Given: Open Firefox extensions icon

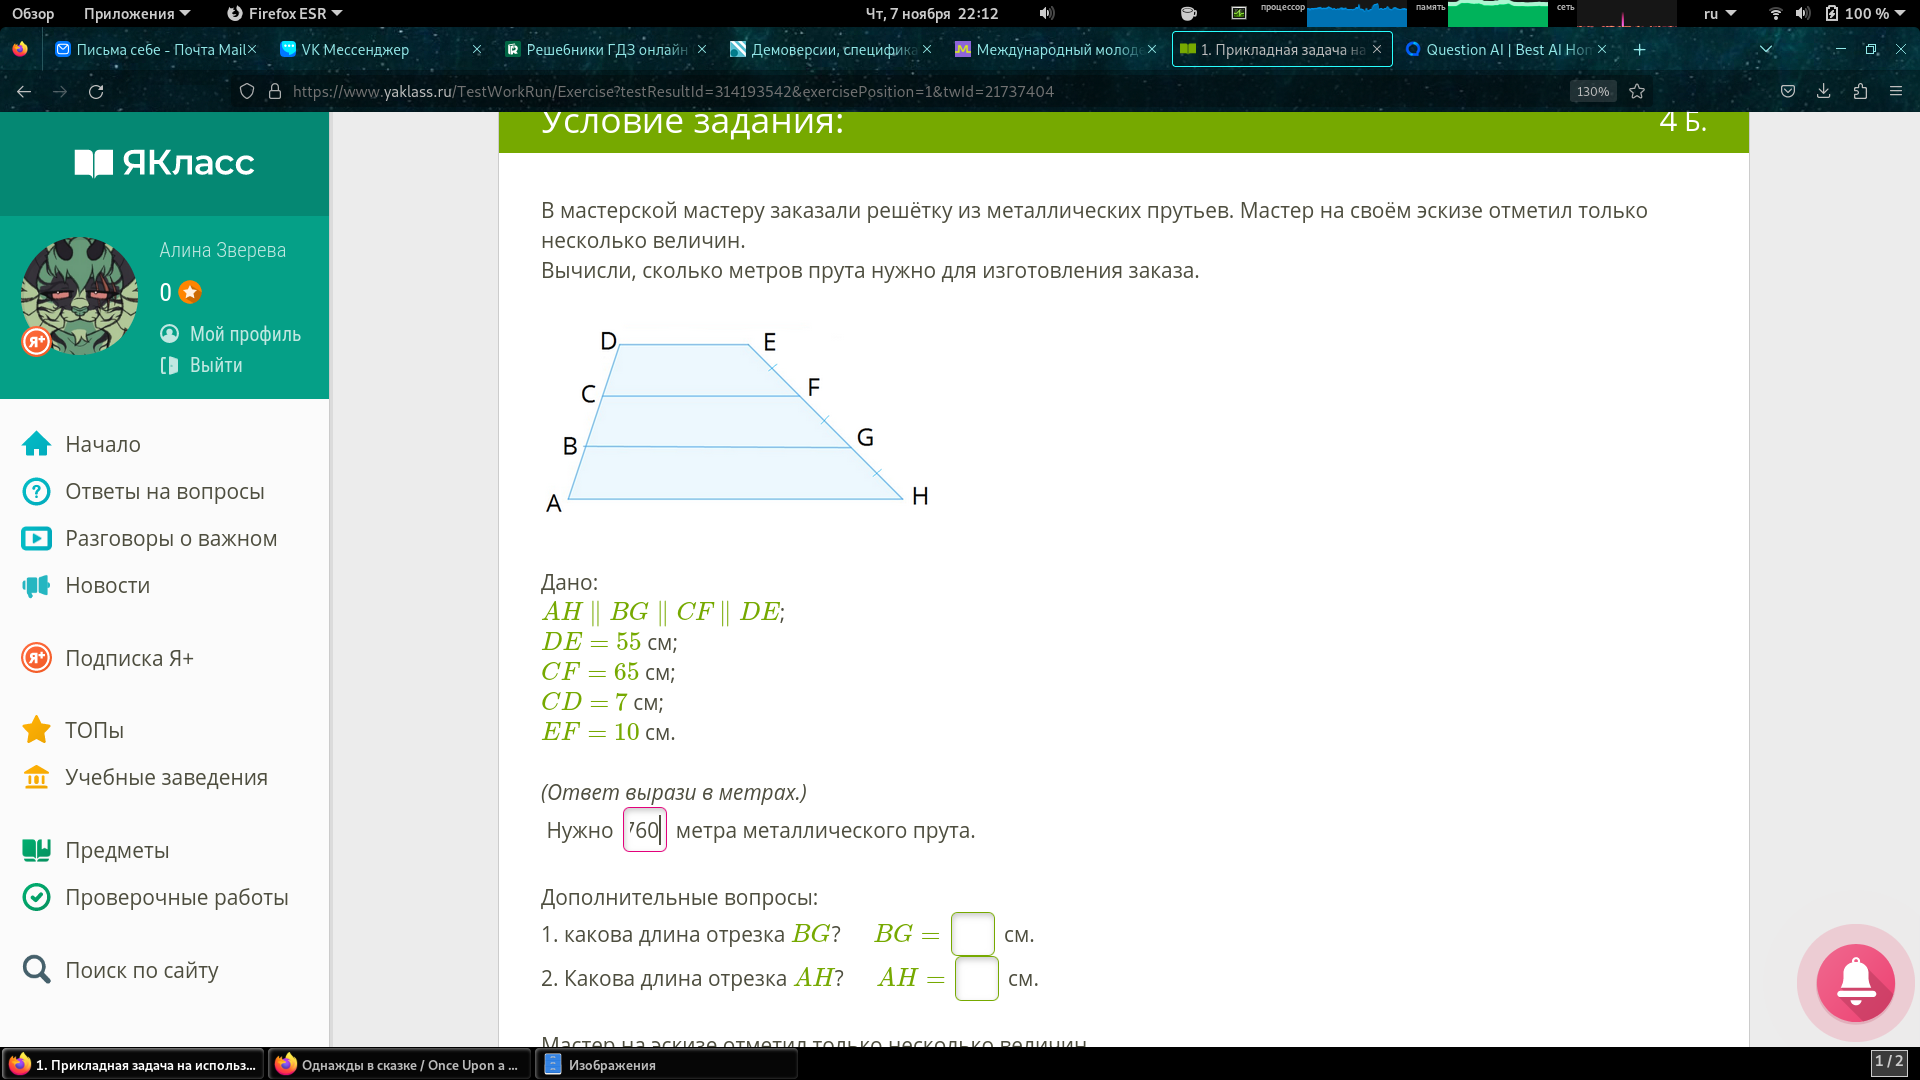Looking at the screenshot, I should tap(1860, 91).
